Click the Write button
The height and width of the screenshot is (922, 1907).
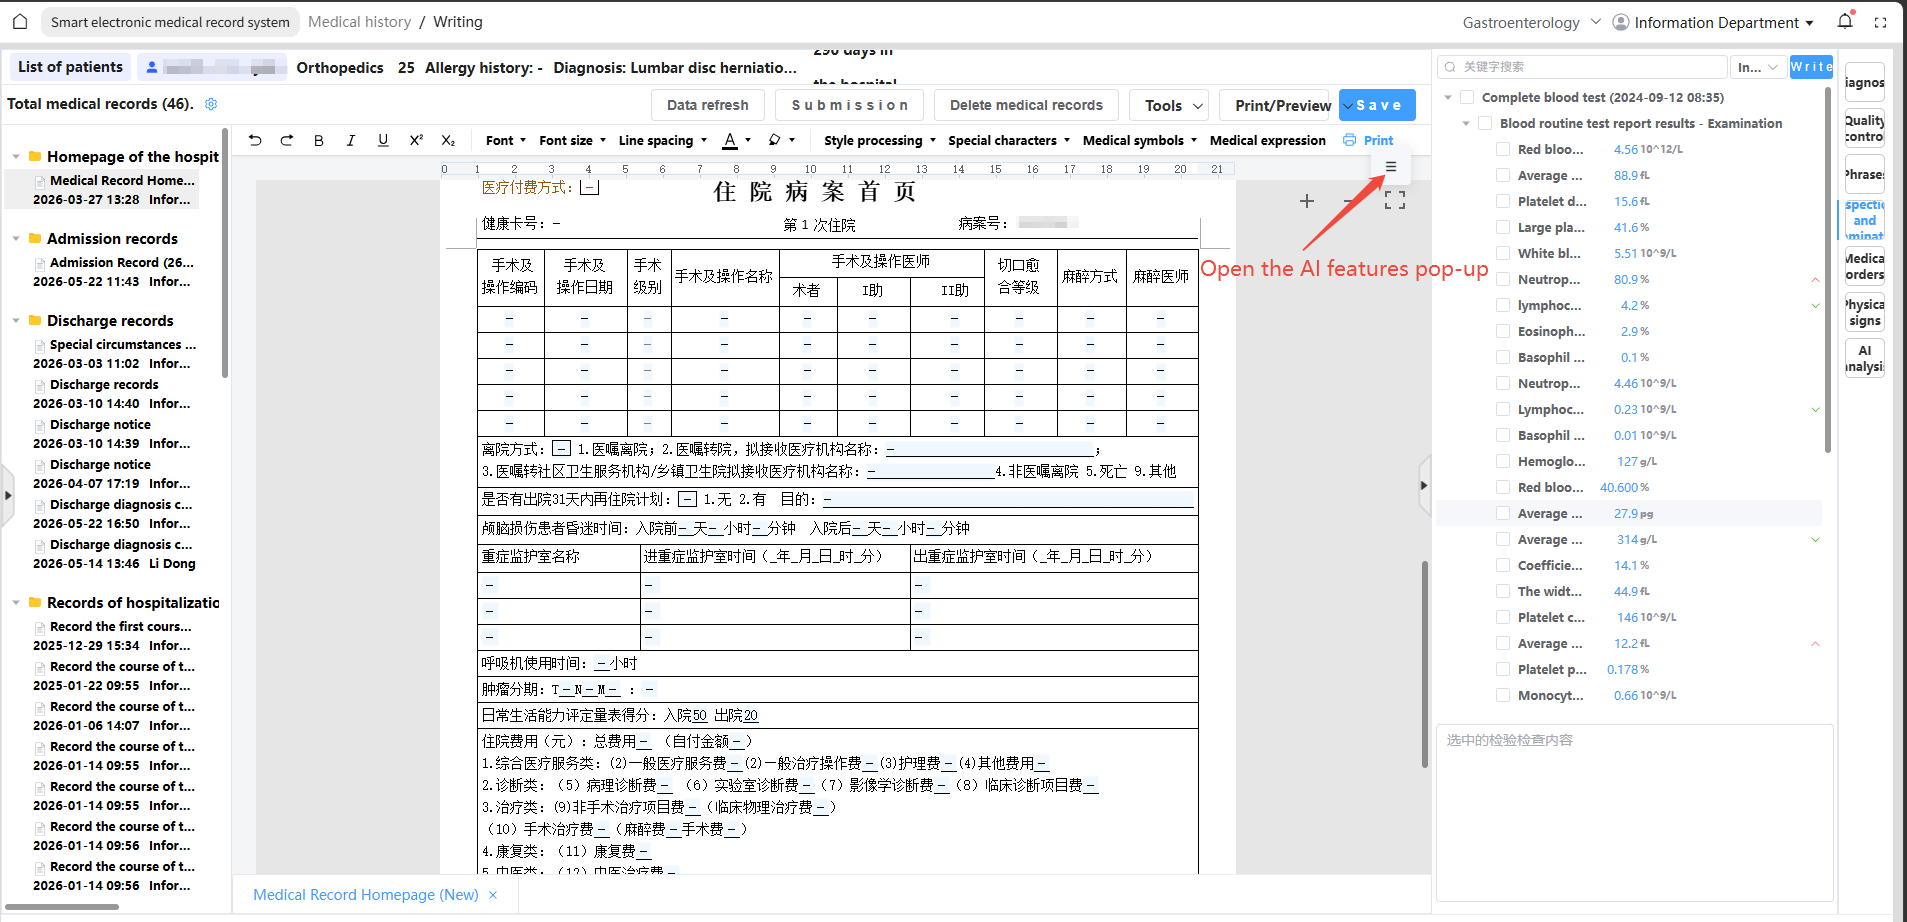(1811, 67)
